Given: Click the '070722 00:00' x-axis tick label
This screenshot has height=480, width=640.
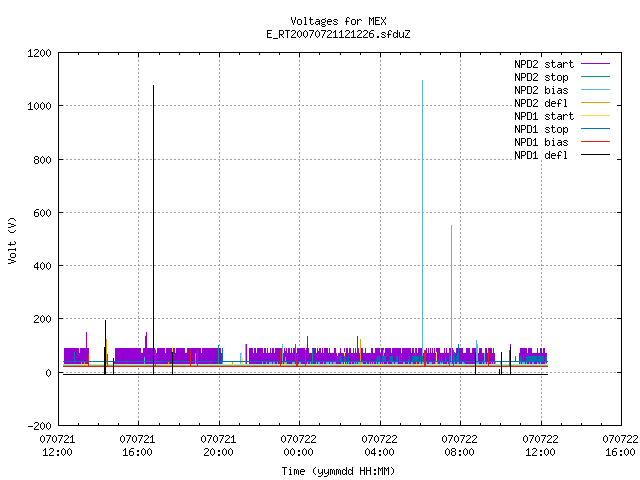Looking at the screenshot, I should (x=298, y=446).
